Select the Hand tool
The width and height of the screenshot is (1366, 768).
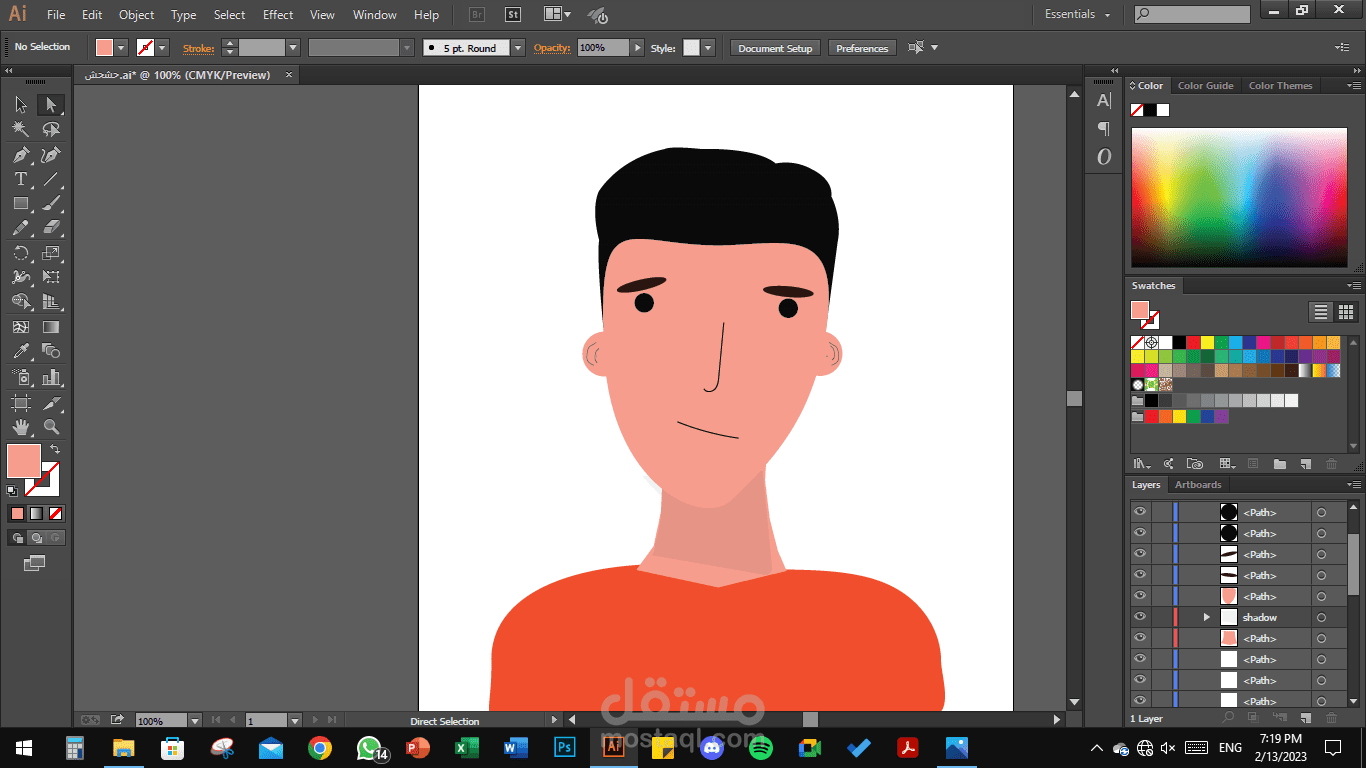tap(20, 426)
